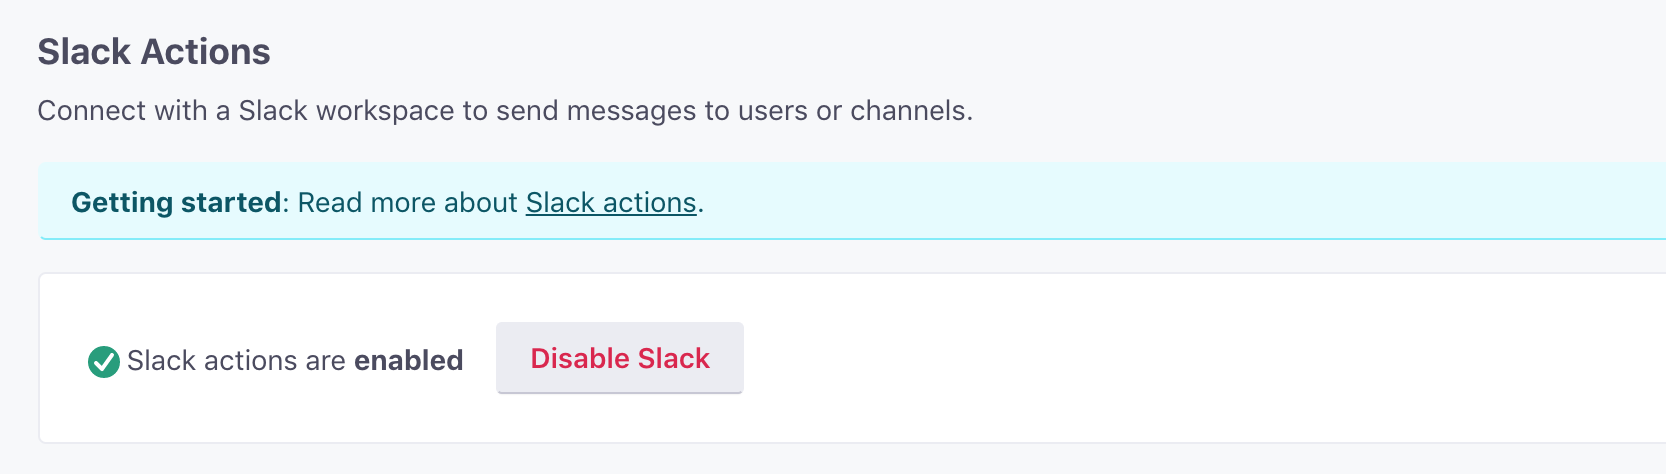This screenshot has width=1666, height=474.
Task: Click the bold 'Getting started' label
Action: (x=176, y=203)
